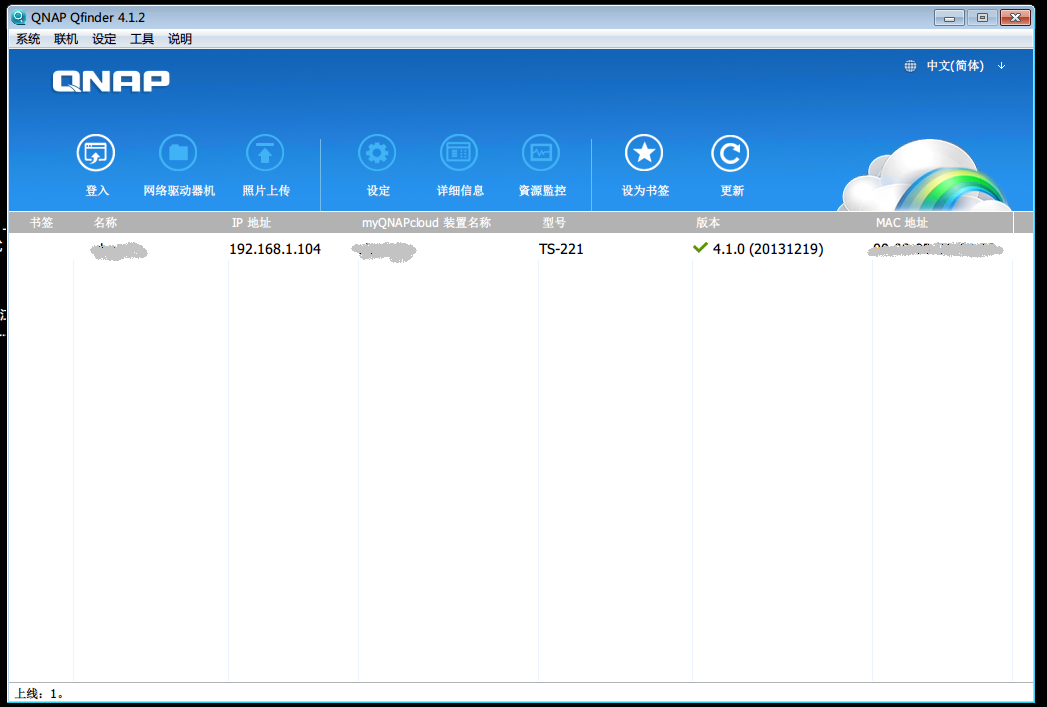Screen dimensions: 1047x707
Task: Click the 上线:1 status bar text
Action: coord(39,694)
